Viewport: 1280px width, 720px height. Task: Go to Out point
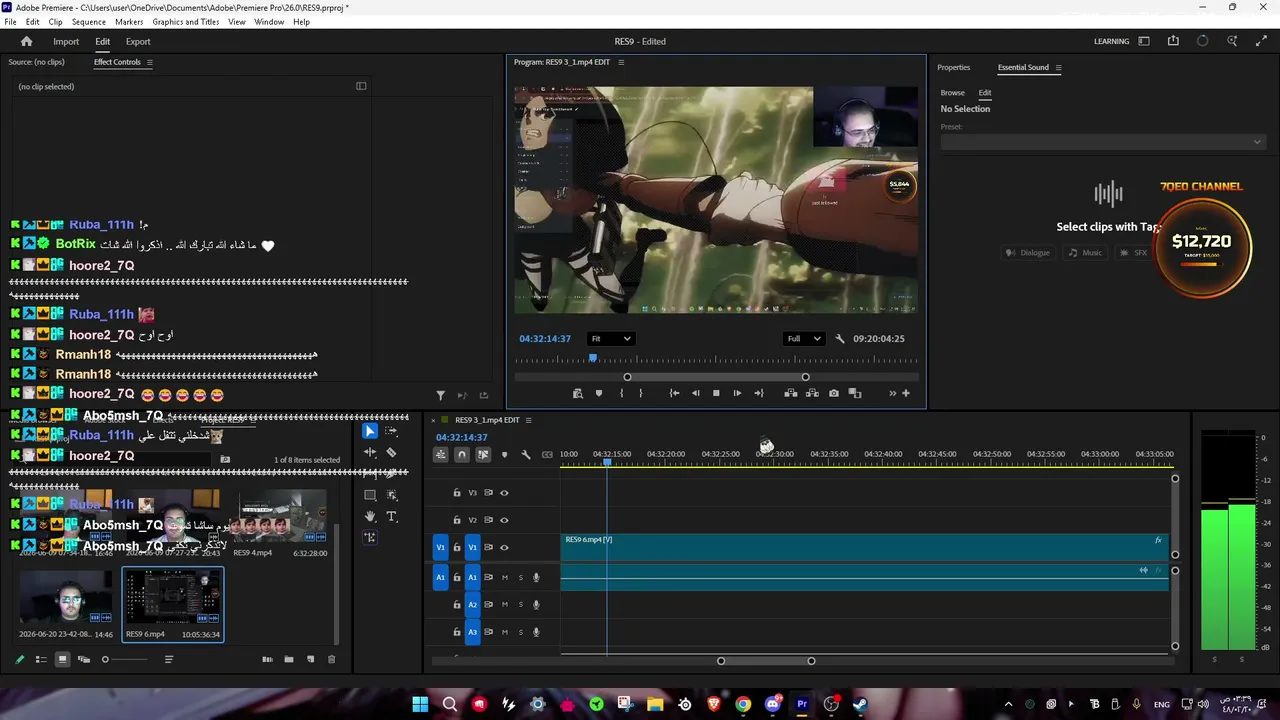tap(759, 393)
